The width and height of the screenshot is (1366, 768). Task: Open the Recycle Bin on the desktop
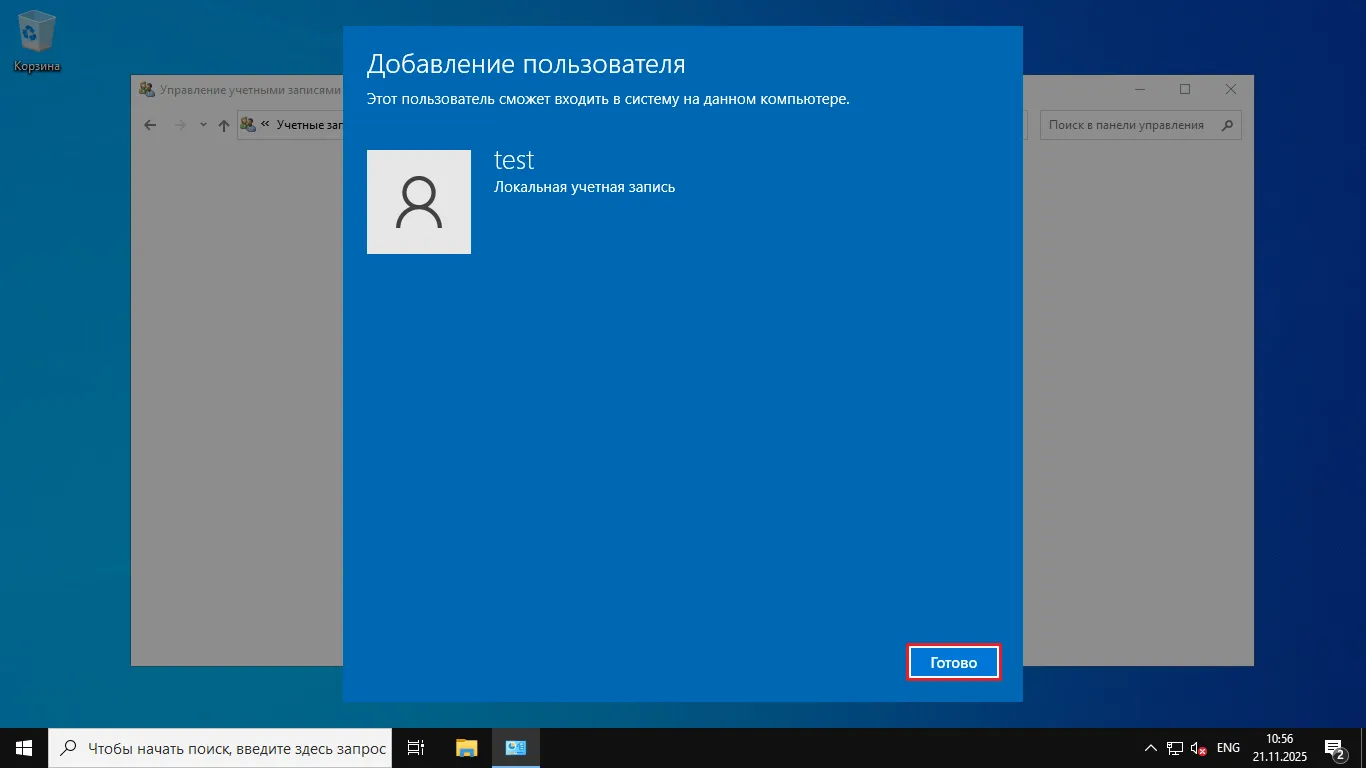tap(35, 32)
